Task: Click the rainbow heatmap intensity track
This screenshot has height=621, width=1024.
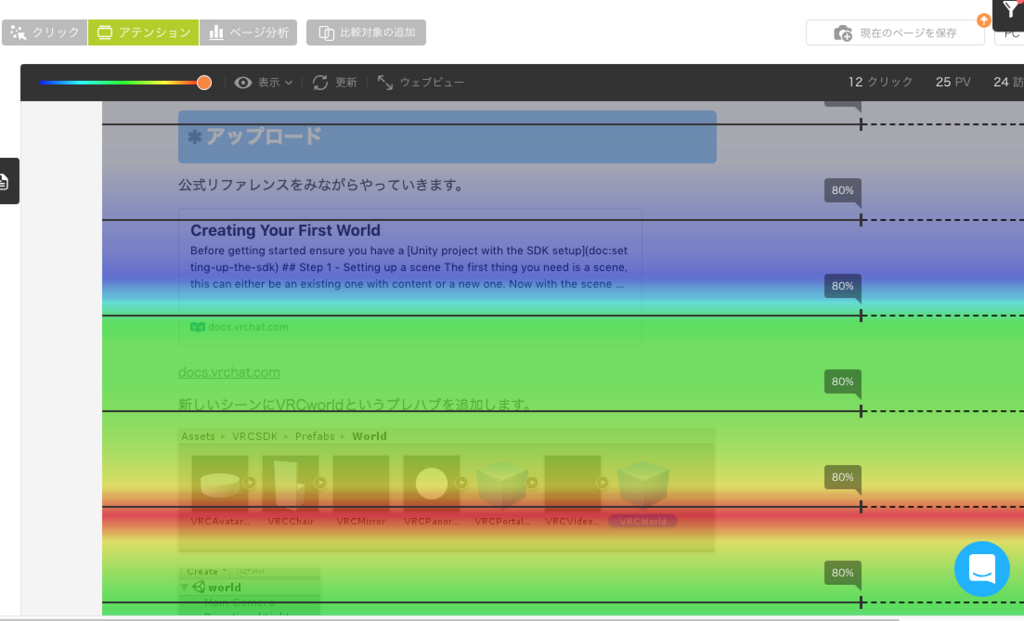Action: click(121, 82)
